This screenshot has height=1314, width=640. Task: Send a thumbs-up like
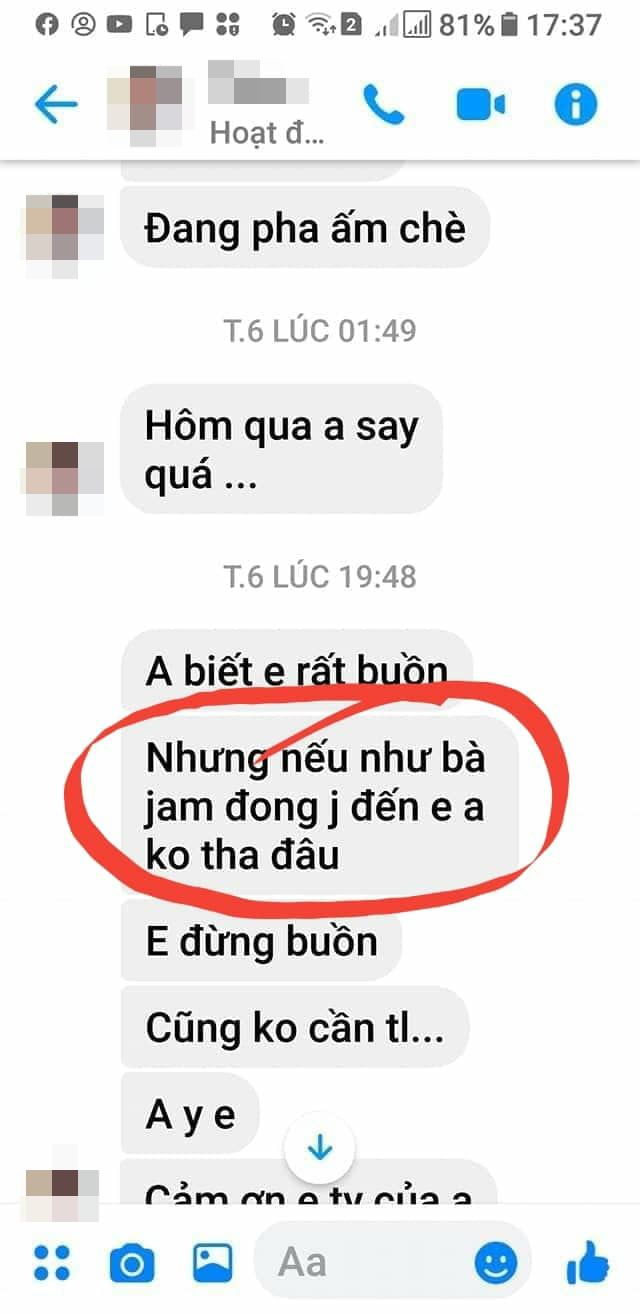[588, 1262]
